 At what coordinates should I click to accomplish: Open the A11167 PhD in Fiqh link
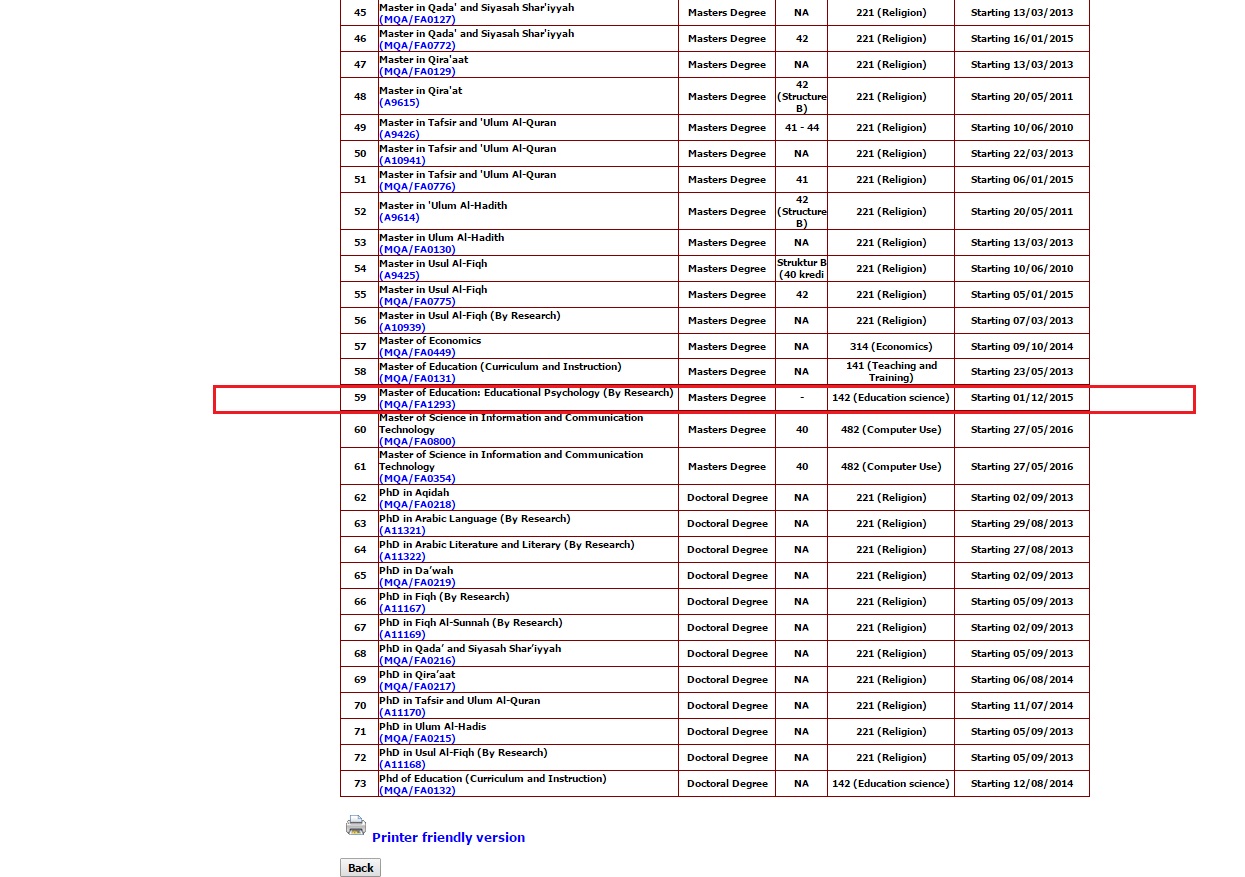pos(402,608)
